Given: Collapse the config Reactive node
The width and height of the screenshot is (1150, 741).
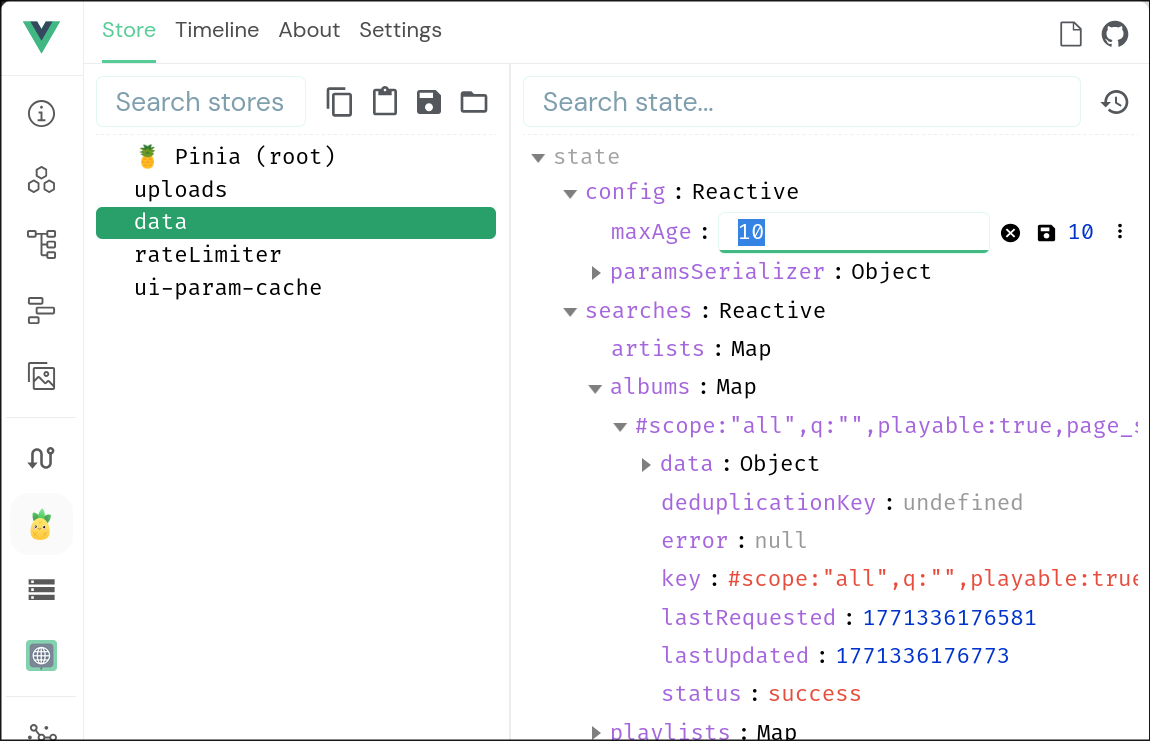Looking at the screenshot, I should (570, 193).
